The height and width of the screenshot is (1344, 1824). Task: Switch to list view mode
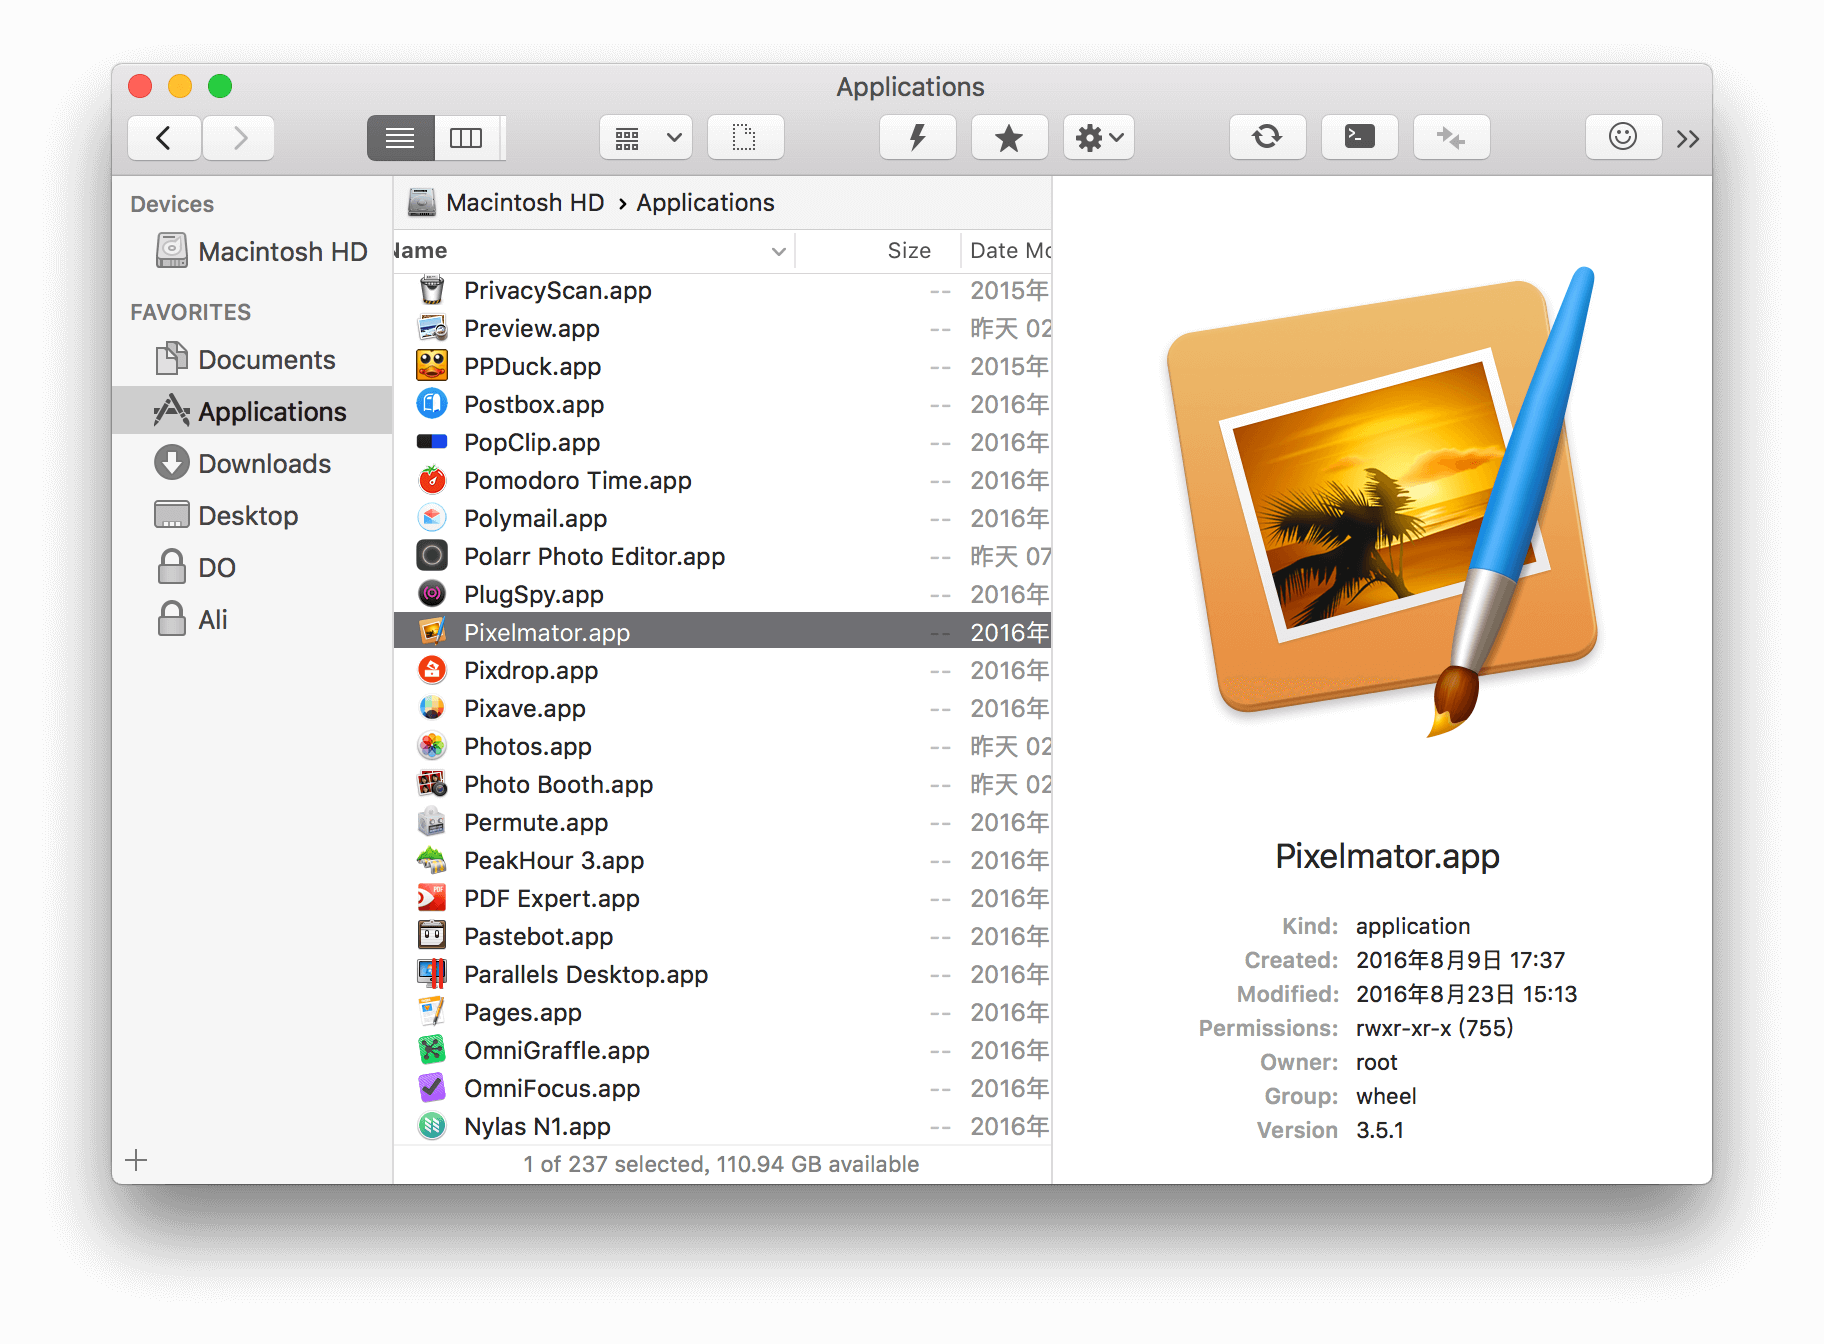pyautogui.click(x=400, y=137)
